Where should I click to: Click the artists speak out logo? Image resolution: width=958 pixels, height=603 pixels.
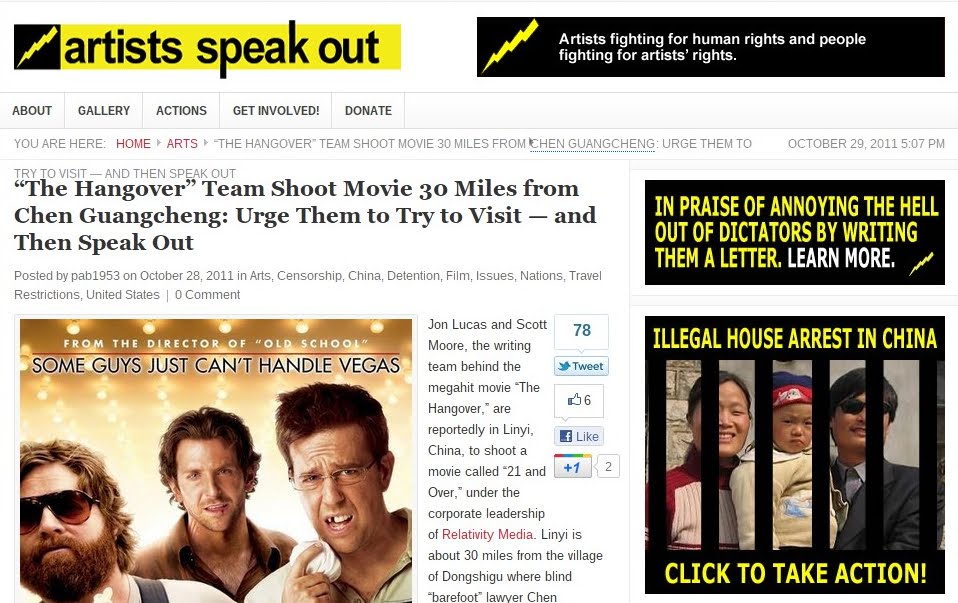[207, 48]
